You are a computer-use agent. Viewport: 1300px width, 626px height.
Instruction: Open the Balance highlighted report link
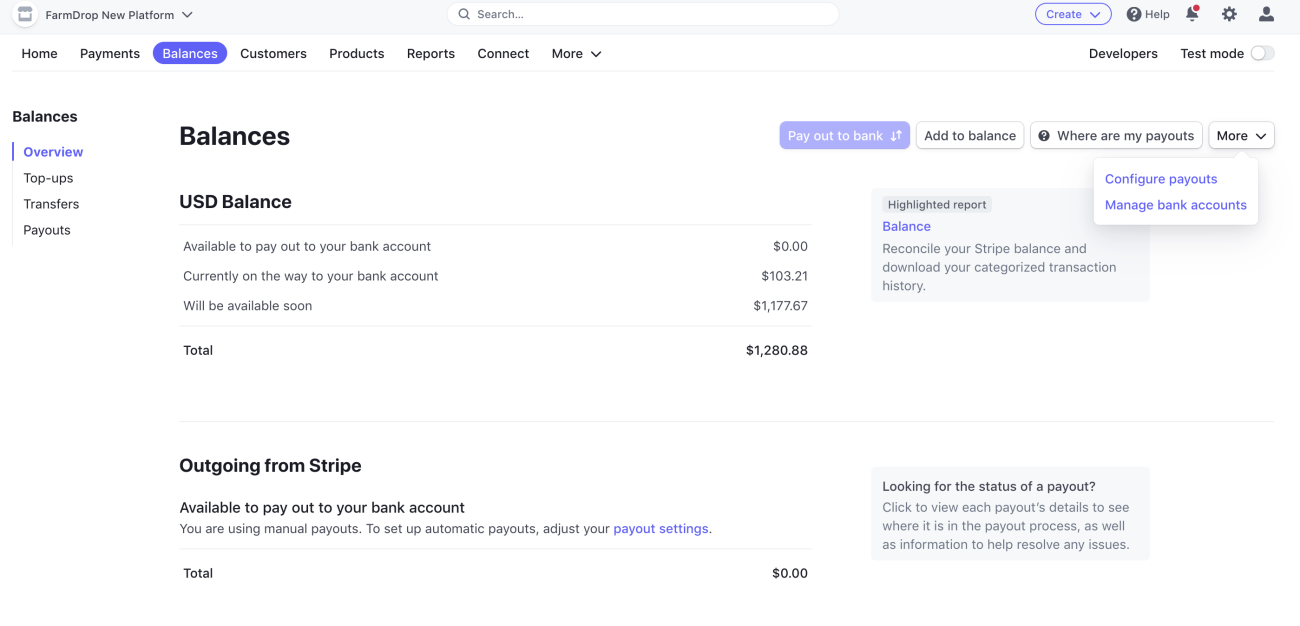(x=906, y=227)
